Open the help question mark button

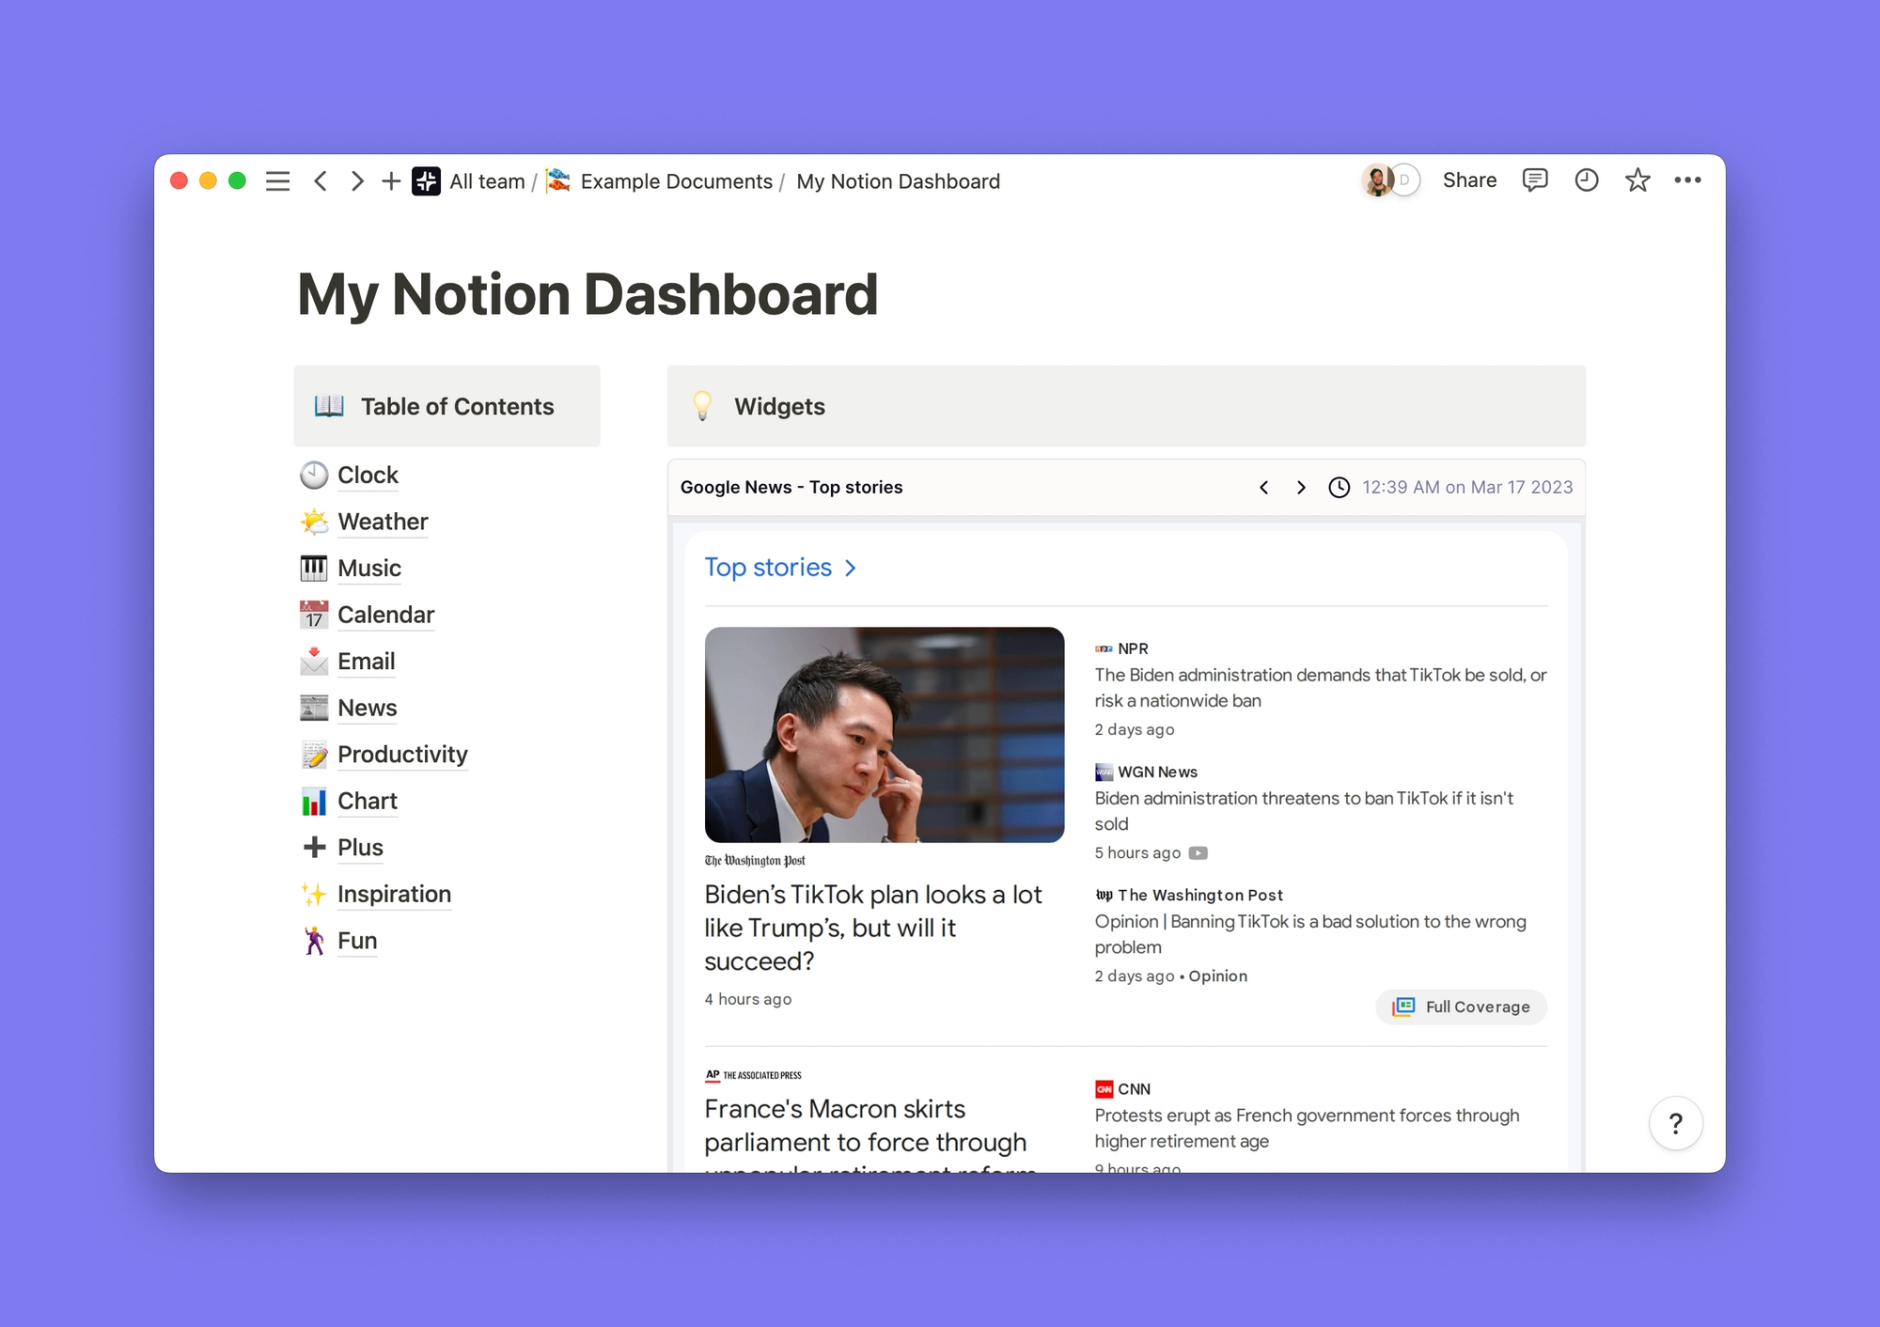point(1676,1124)
